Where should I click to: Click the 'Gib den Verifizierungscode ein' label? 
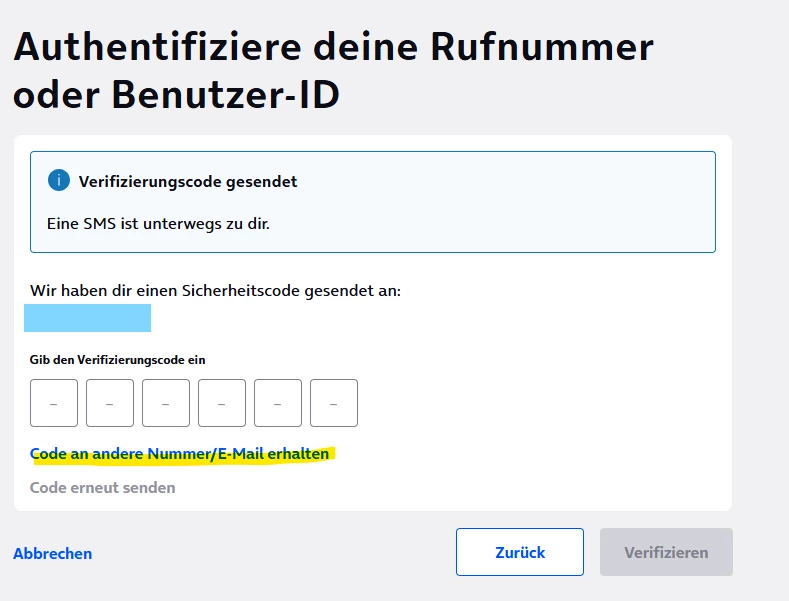point(118,360)
